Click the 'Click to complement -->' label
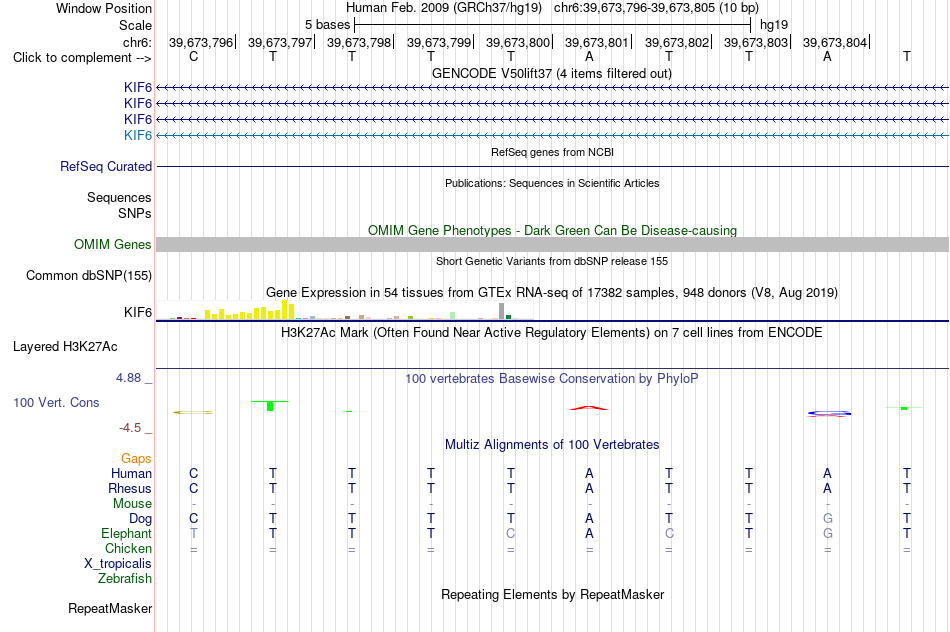Image resolution: width=950 pixels, height=632 pixels. [x=82, y=58]
